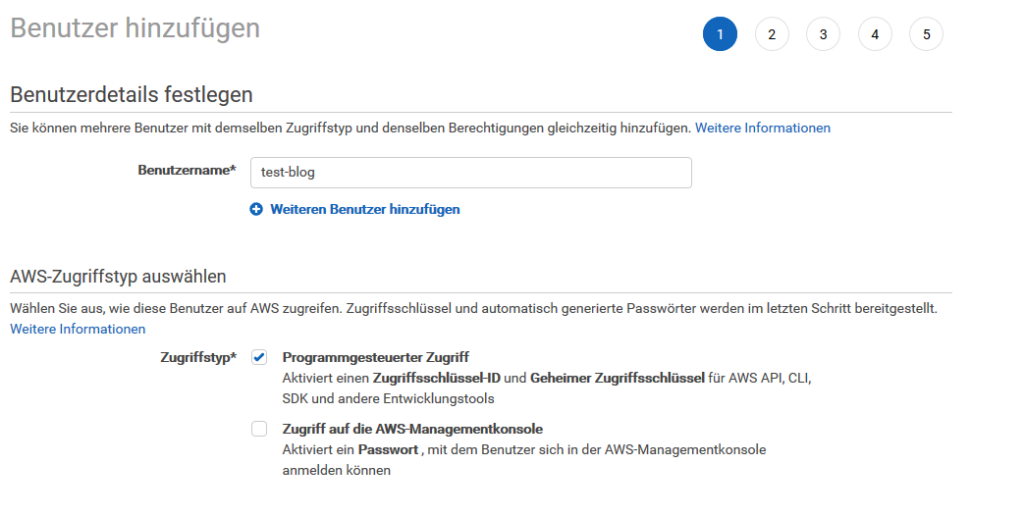Click the AWS-Zugriffstyp auswählen heading
Image resolution: width=1024 pixels, height=517 pixels.
(118, 276)
